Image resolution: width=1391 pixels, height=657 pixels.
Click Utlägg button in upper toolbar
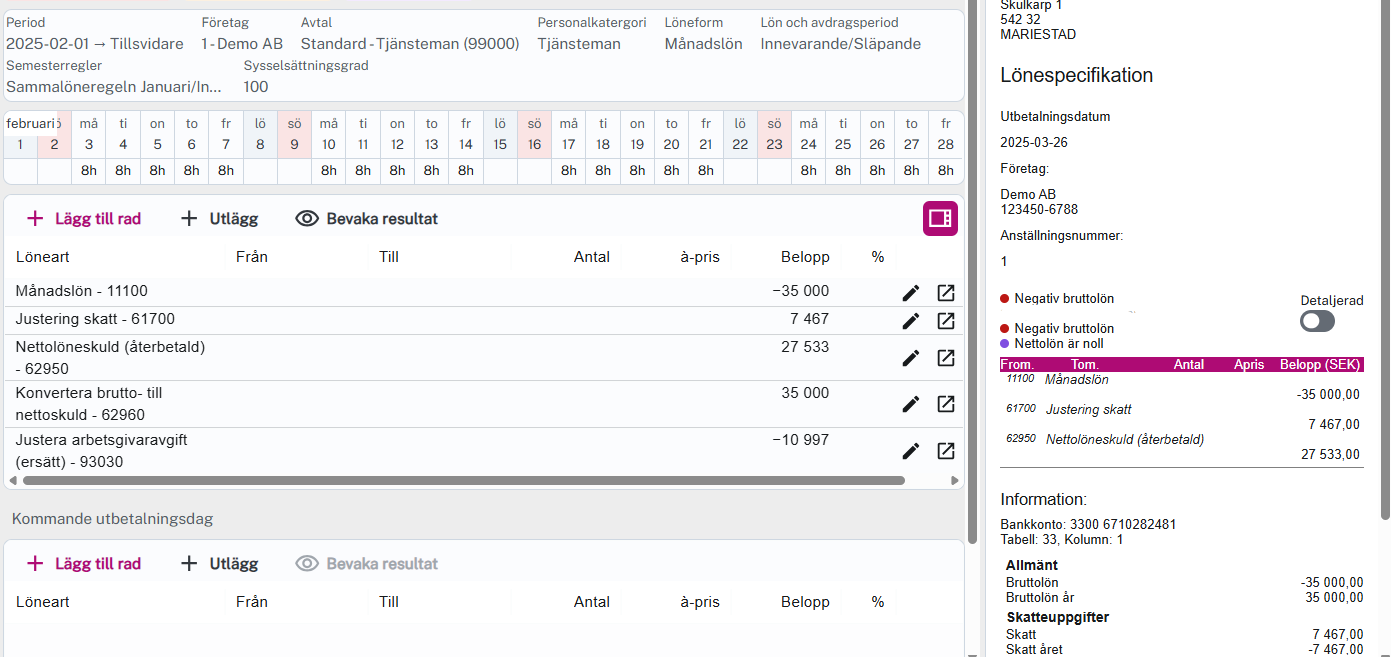[219, 219]
